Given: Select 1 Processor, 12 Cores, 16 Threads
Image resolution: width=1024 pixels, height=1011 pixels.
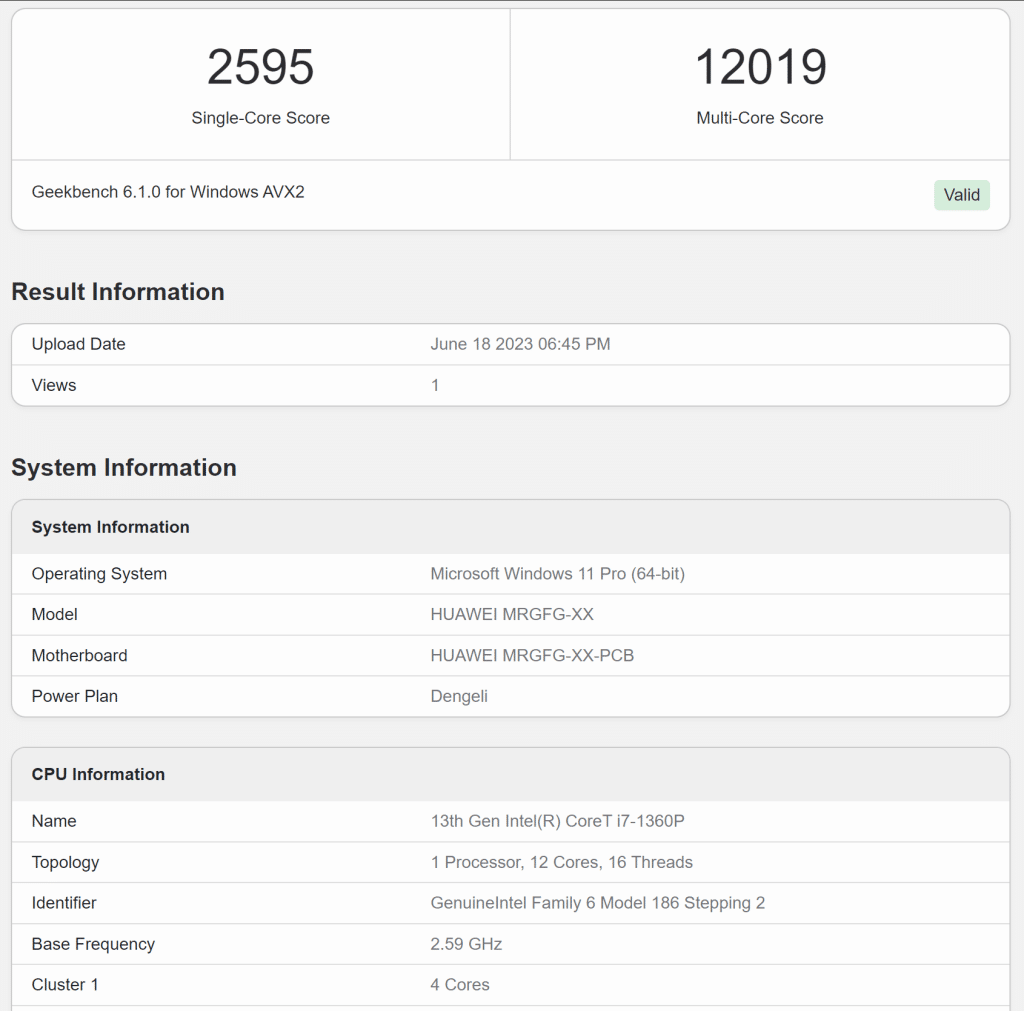Looking at the screenshot, I should (x=562, y=863).
